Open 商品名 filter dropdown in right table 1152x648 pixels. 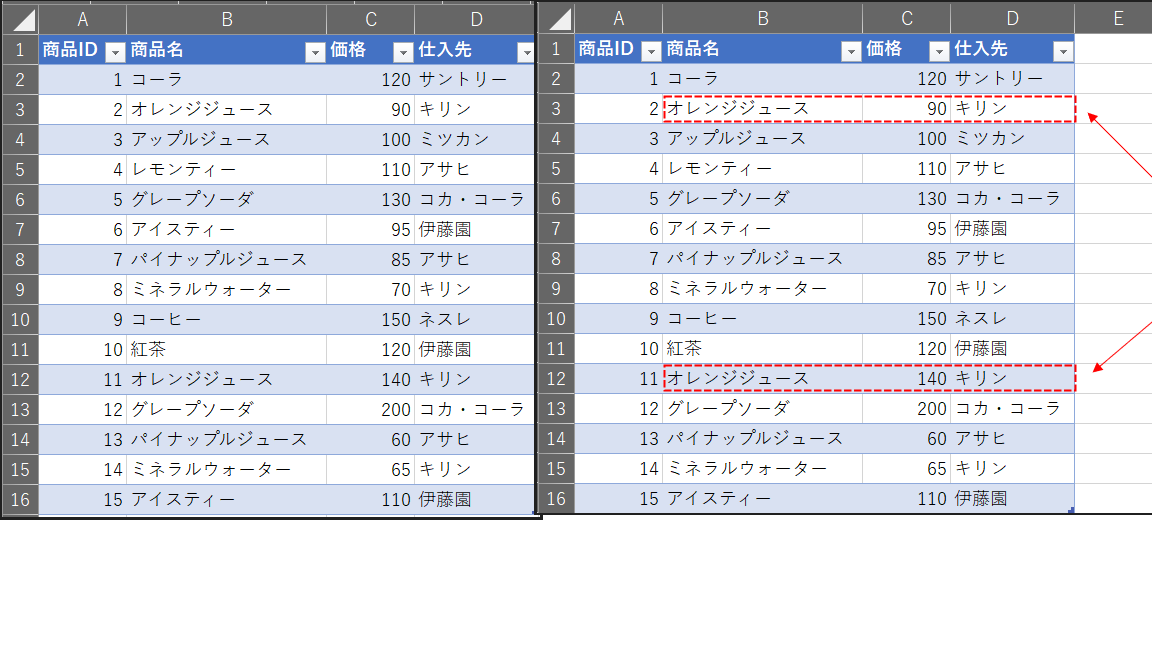(852, 51)
